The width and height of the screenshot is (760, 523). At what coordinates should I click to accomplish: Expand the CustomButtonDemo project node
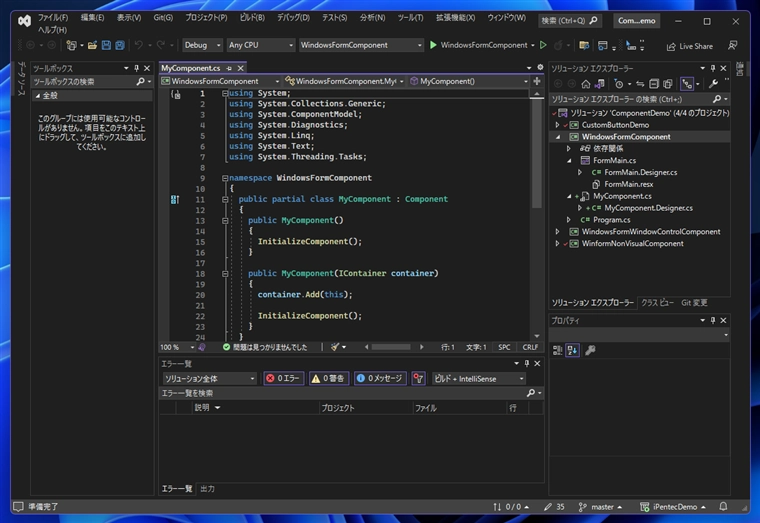(557, 125)
